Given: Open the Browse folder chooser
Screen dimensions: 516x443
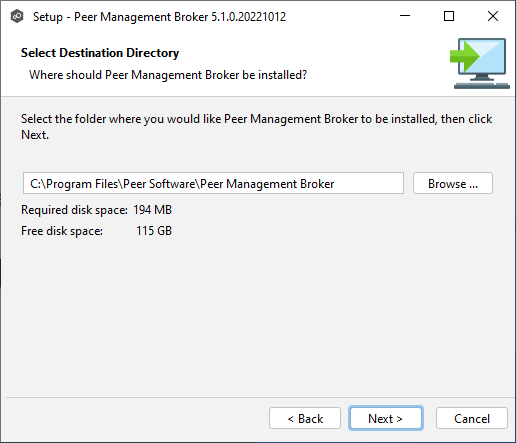Looking at the screenshot, I should click(x=453, y=183).
